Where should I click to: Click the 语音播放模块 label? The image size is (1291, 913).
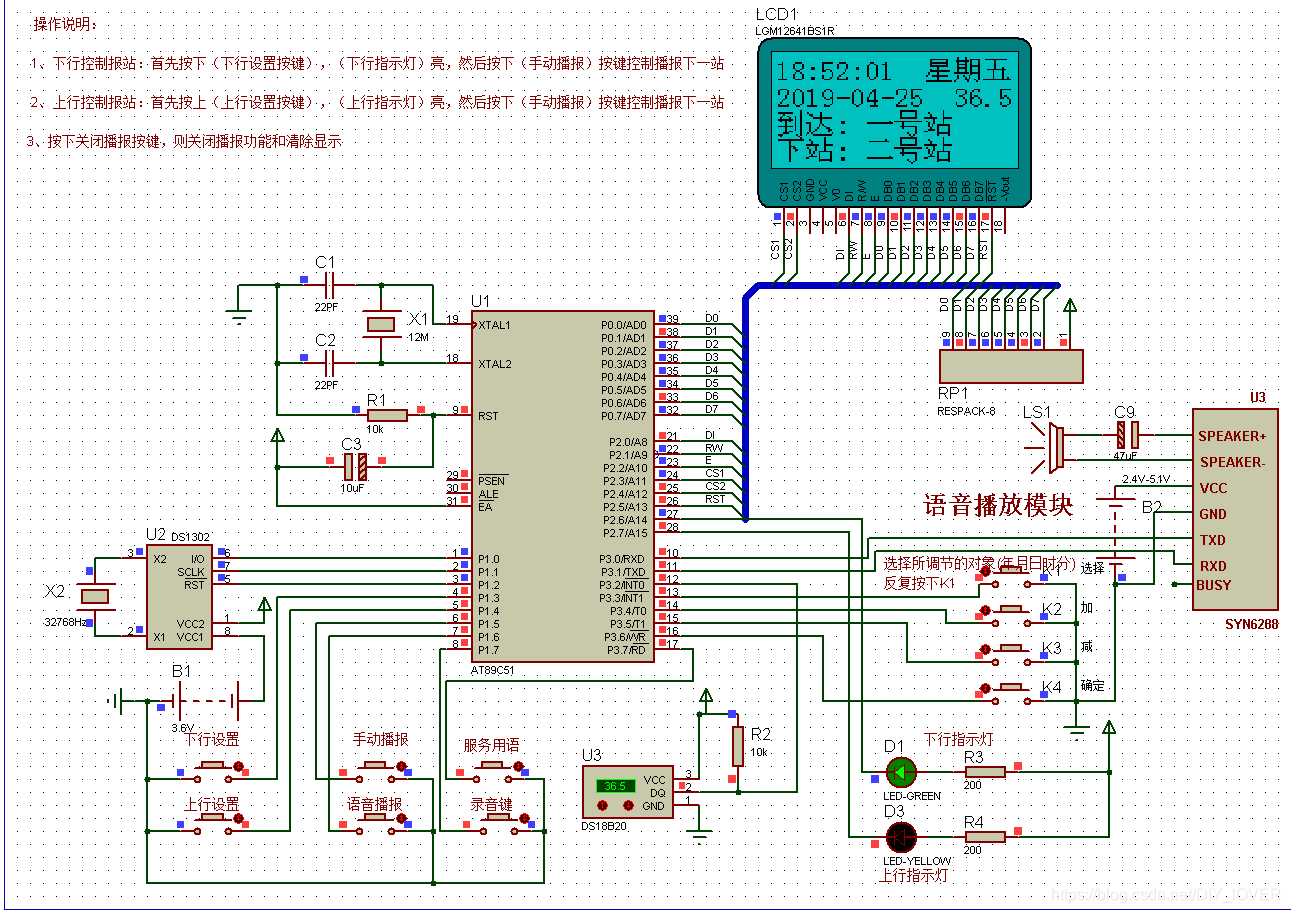[998, 505]
